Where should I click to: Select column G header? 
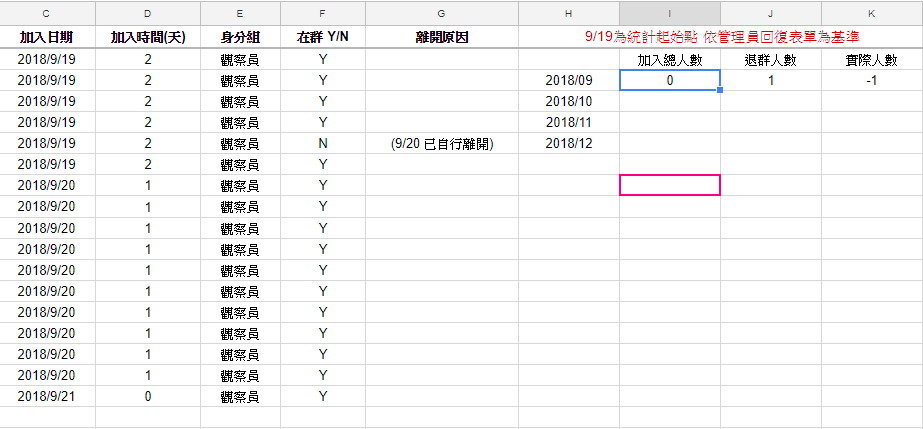point(442,13)
